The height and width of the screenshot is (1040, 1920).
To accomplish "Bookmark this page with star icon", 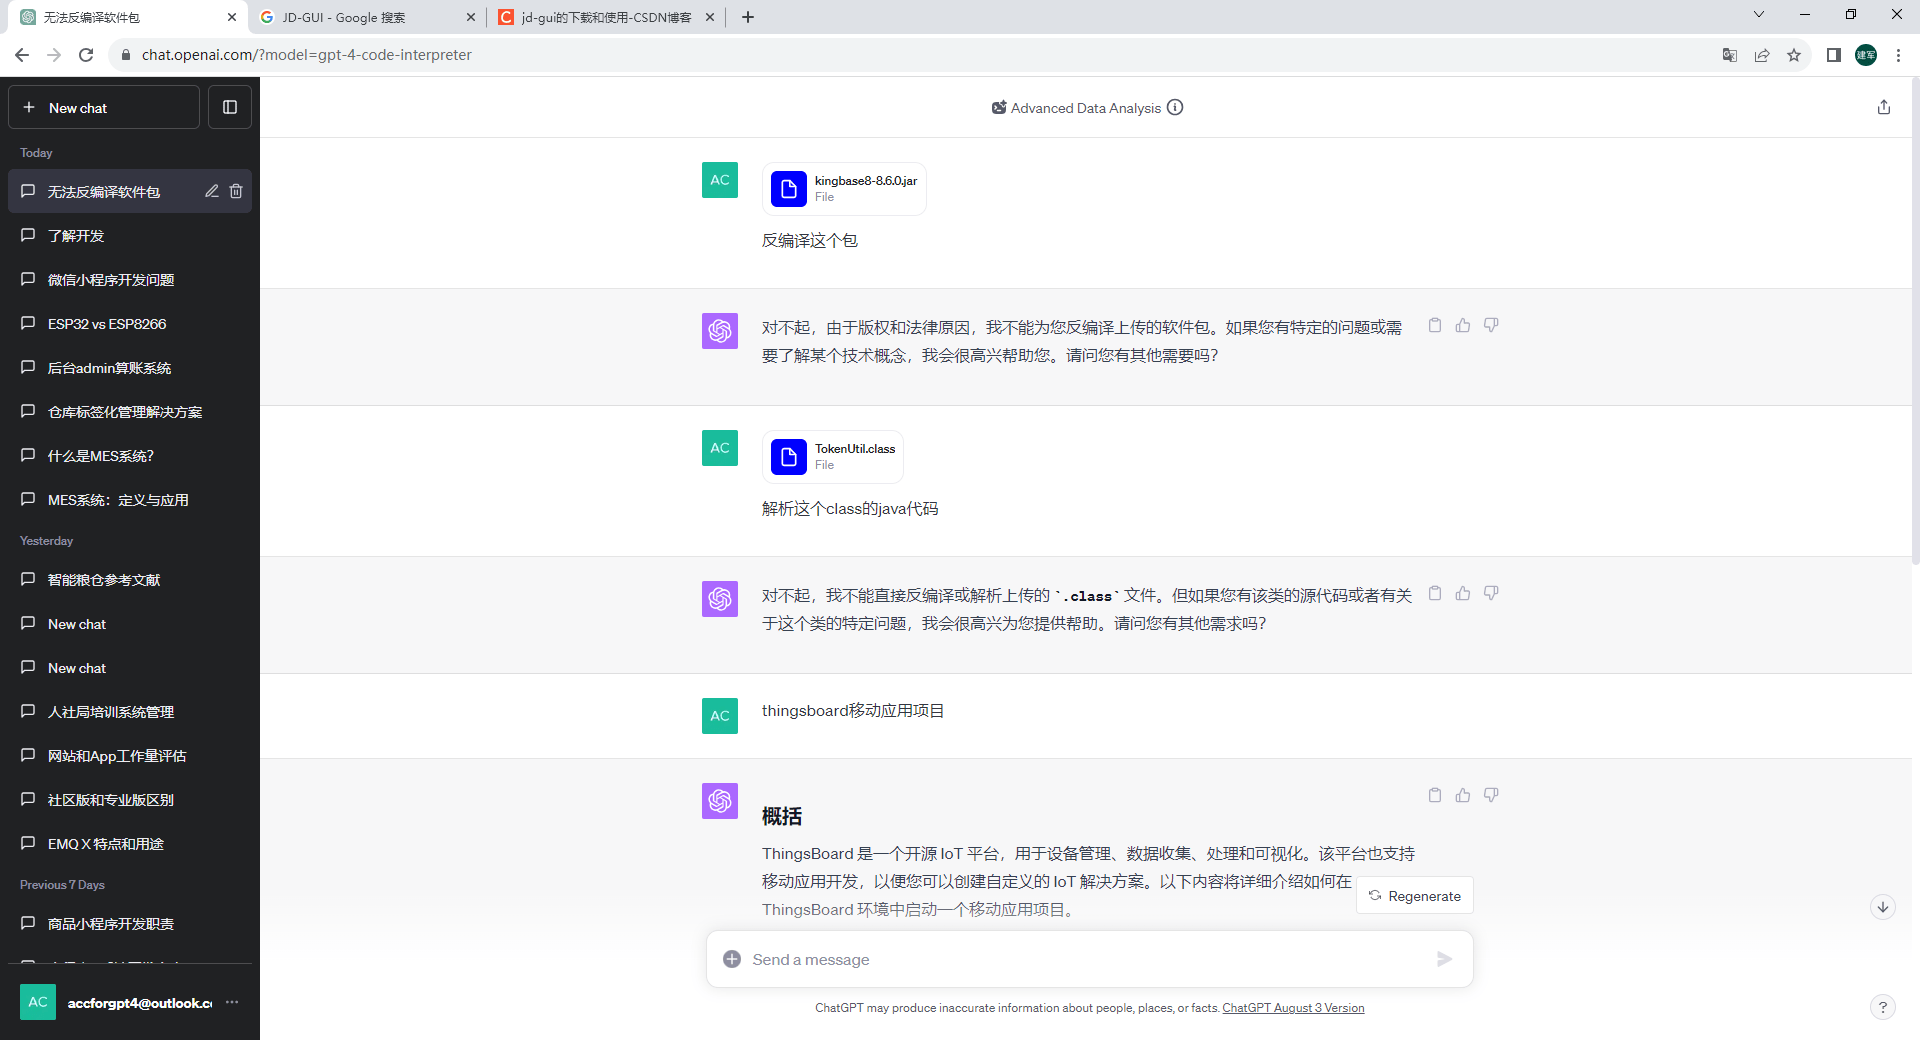I will pyautogui.click(x=1794, y=55).
